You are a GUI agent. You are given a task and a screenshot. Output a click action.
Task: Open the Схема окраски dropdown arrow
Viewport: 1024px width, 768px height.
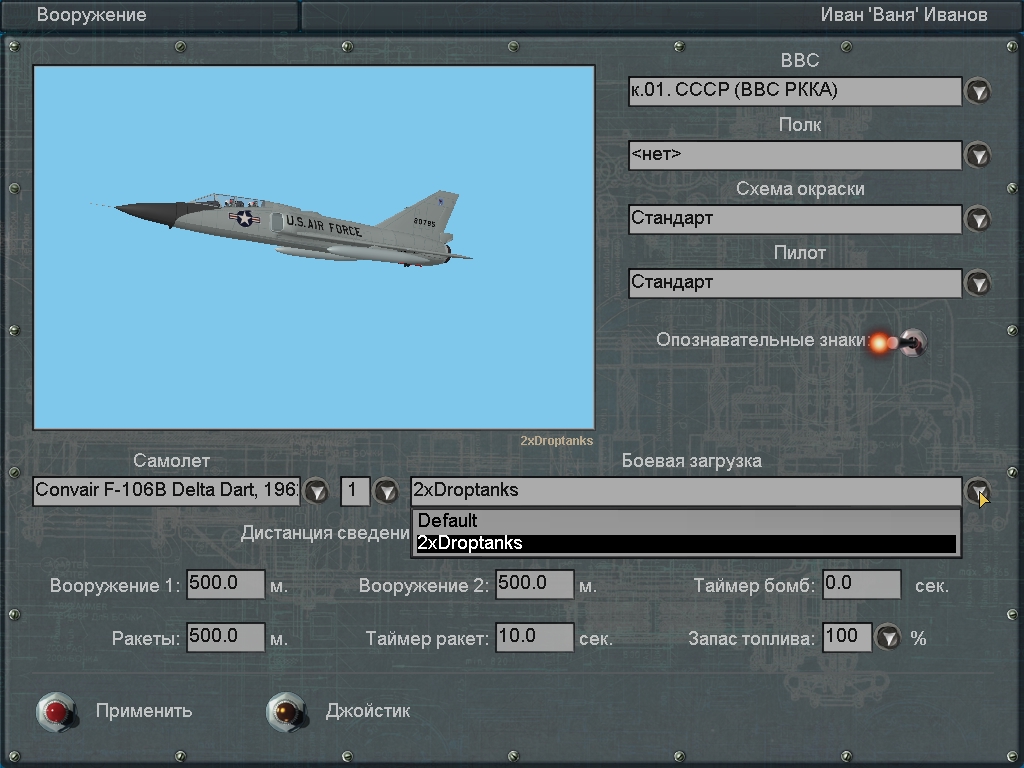coord(977,219)
